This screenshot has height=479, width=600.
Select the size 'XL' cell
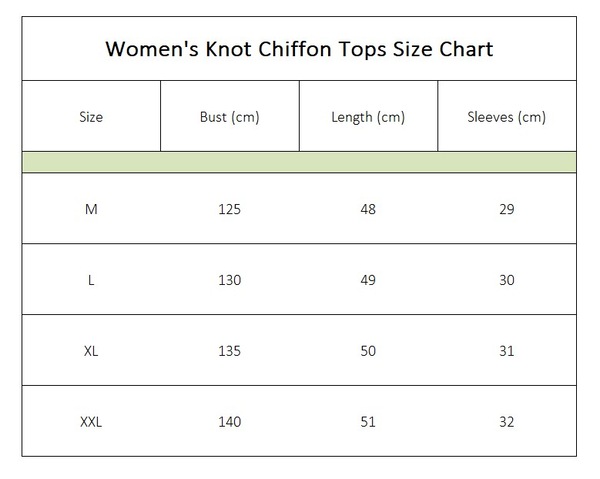(91, 351)
